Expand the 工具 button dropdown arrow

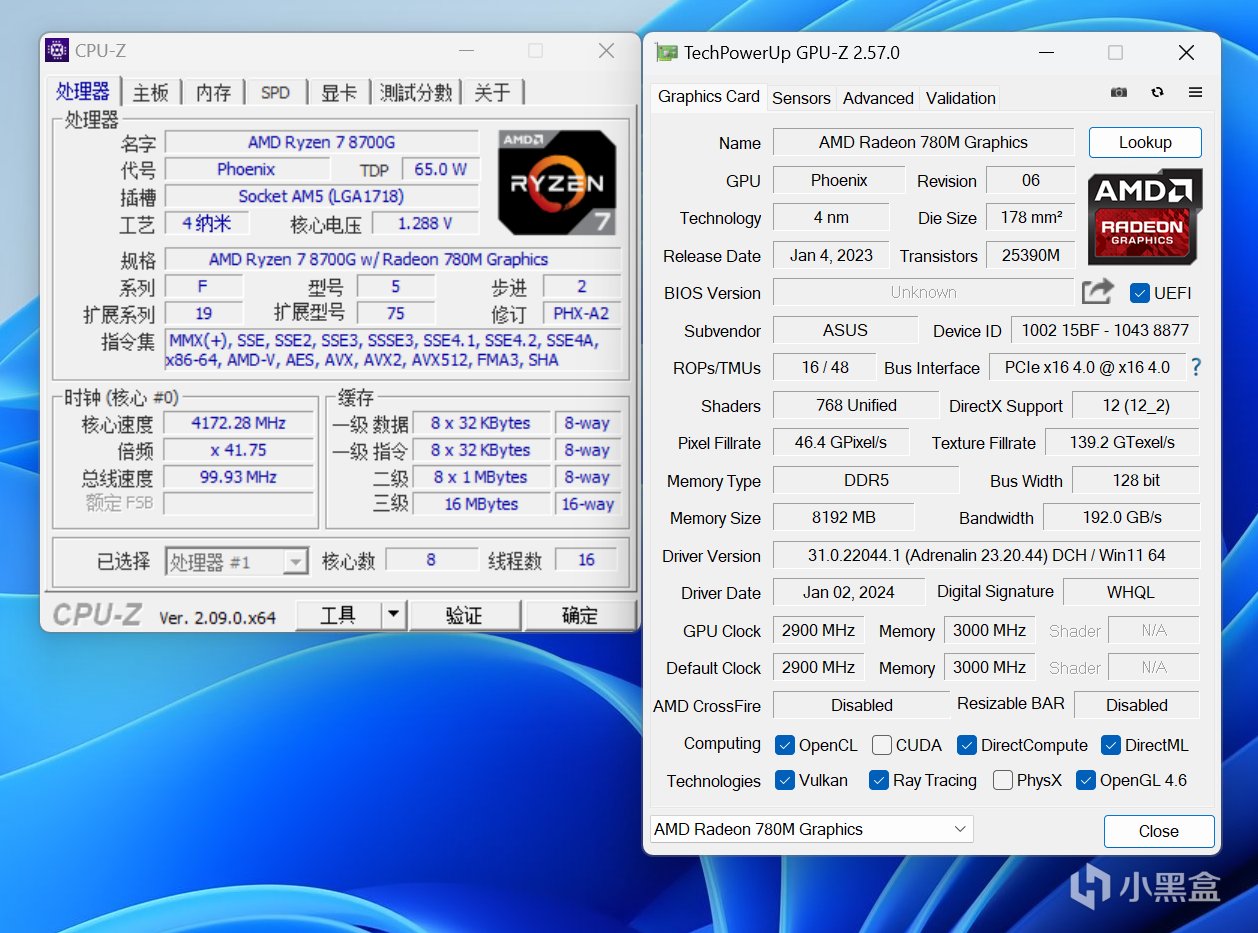pyautogui.click(x=394, y=615)
